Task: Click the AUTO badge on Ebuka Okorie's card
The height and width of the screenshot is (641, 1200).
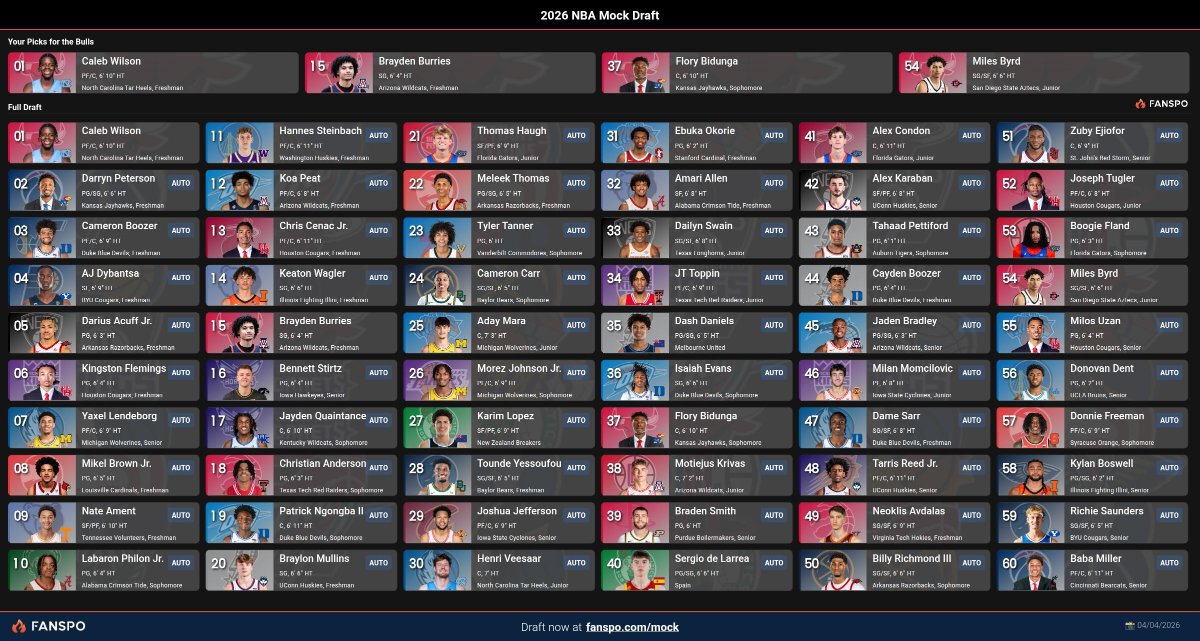Action: click(775, 135)
